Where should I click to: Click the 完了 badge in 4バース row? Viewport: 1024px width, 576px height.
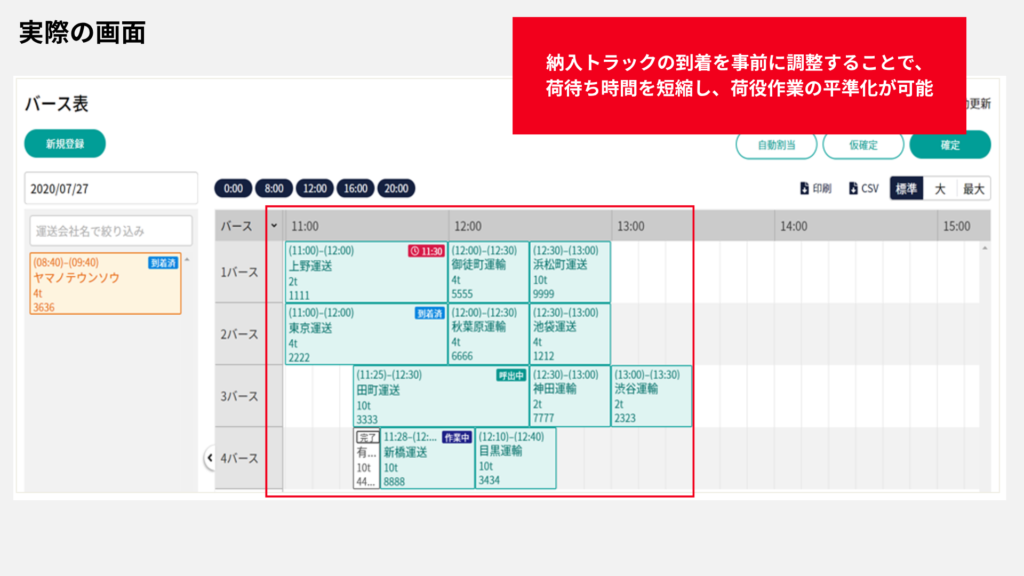tap(367, 437)
